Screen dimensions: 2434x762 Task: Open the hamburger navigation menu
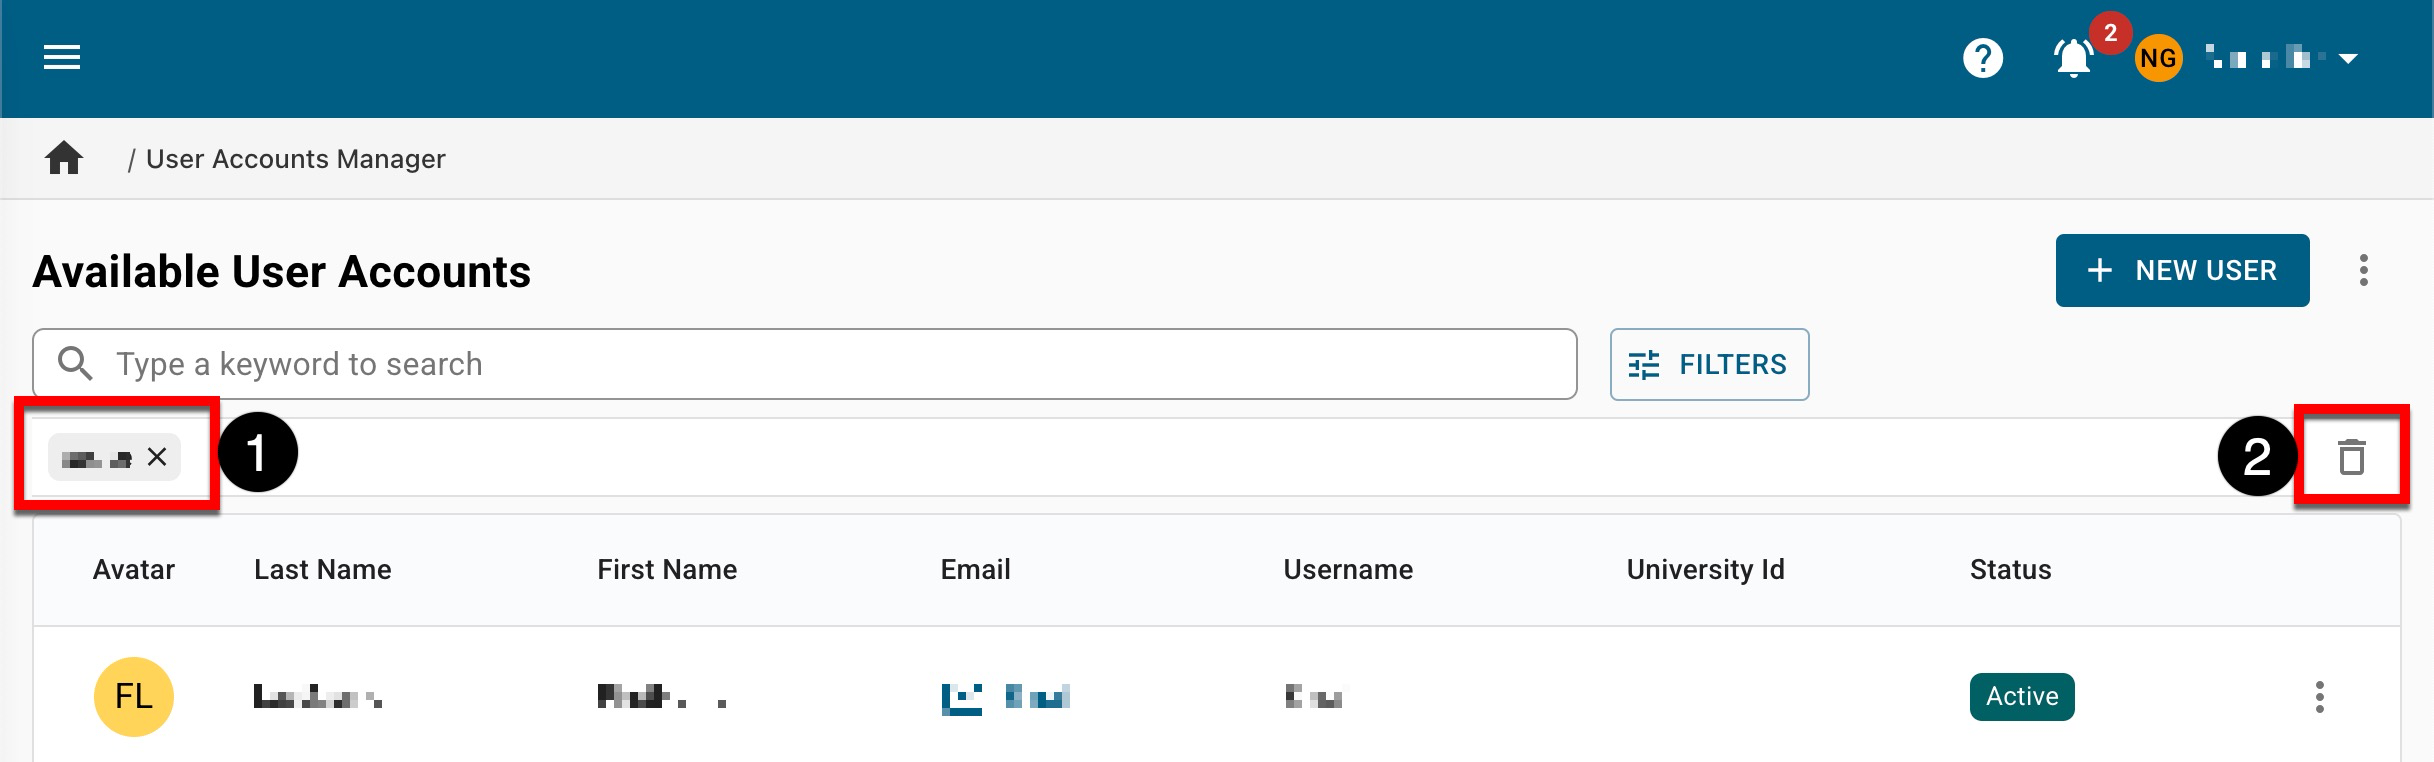point(62,58)
